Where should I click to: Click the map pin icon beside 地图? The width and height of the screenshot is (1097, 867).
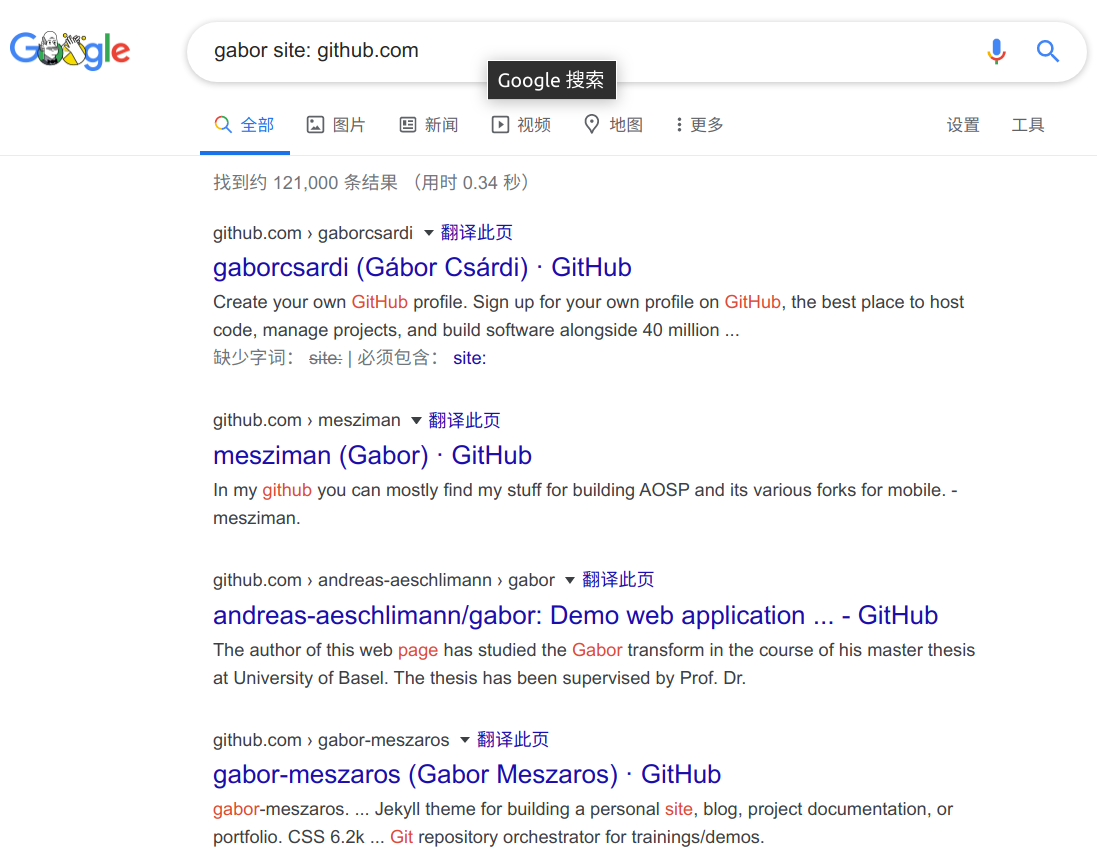pos(592,124)
